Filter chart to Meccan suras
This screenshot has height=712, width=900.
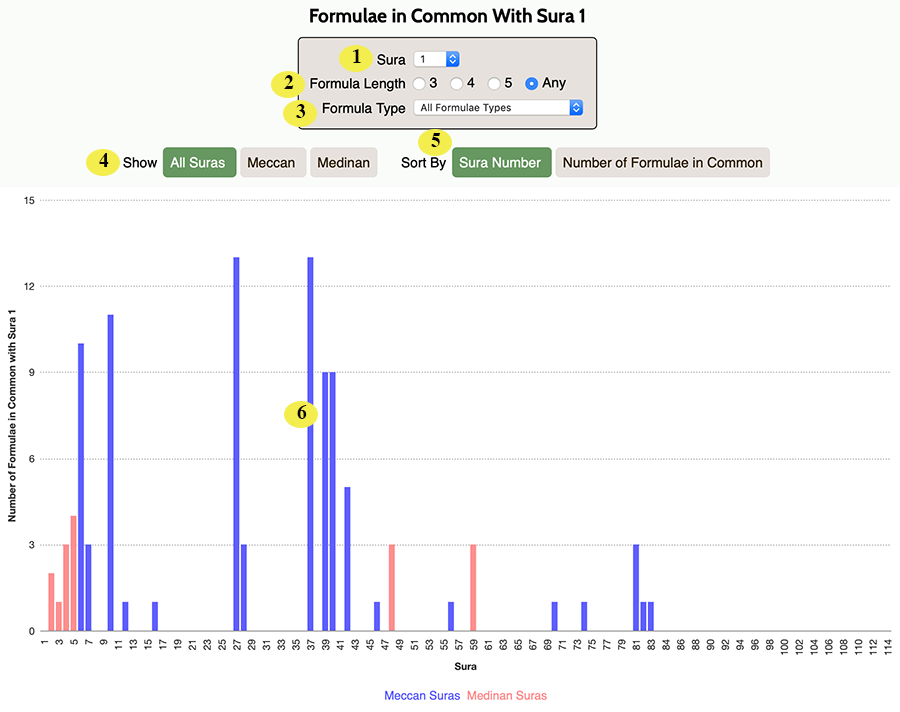(273, 162)
